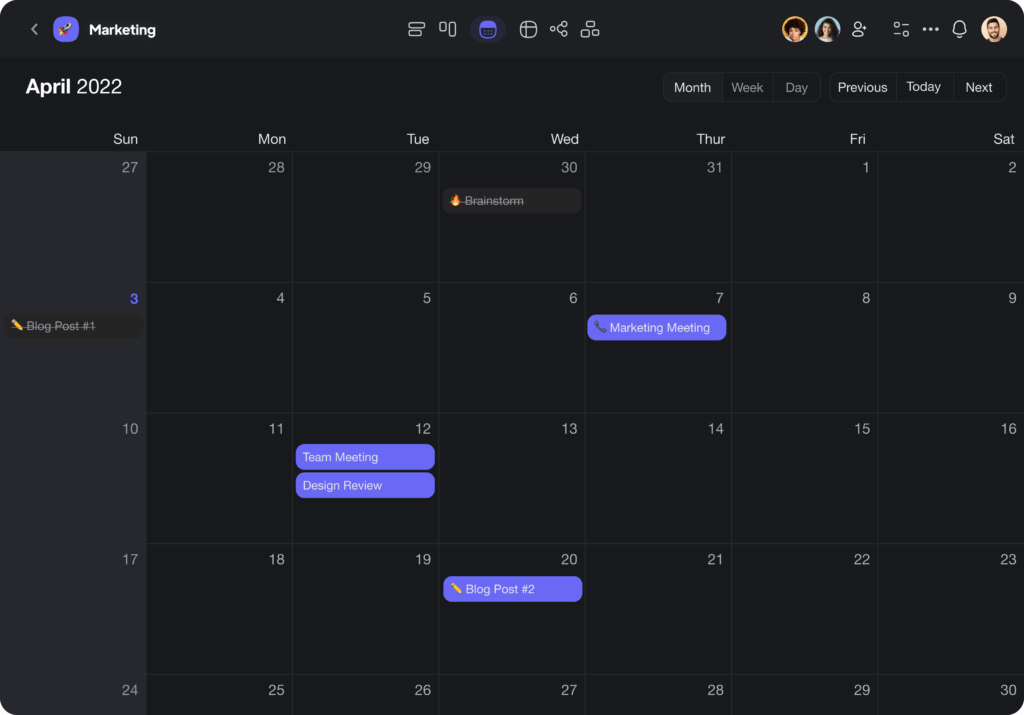Click the invite member icon
1024x715 pixels.
click(859, 29)
